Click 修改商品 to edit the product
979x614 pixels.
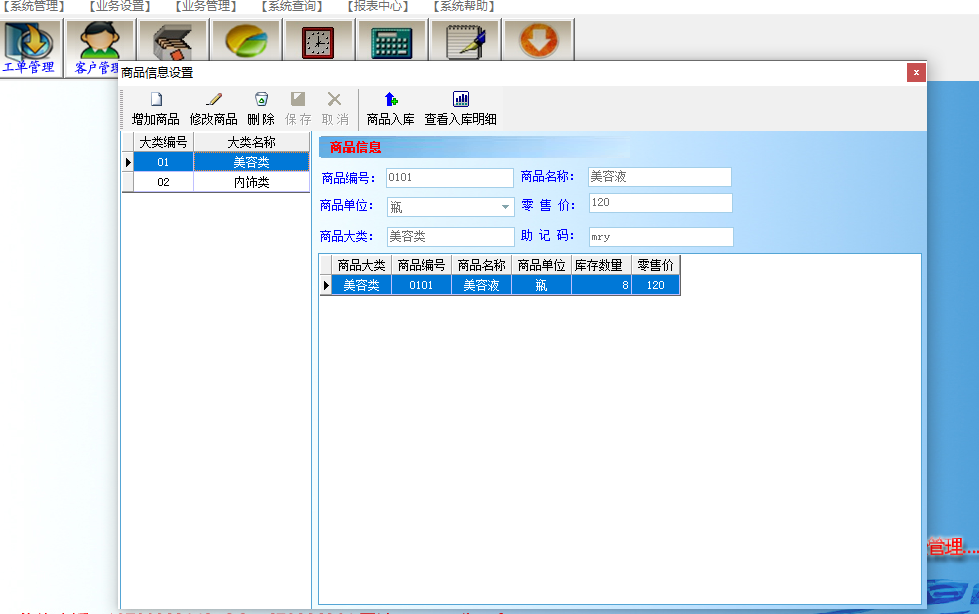pos(214,109)
